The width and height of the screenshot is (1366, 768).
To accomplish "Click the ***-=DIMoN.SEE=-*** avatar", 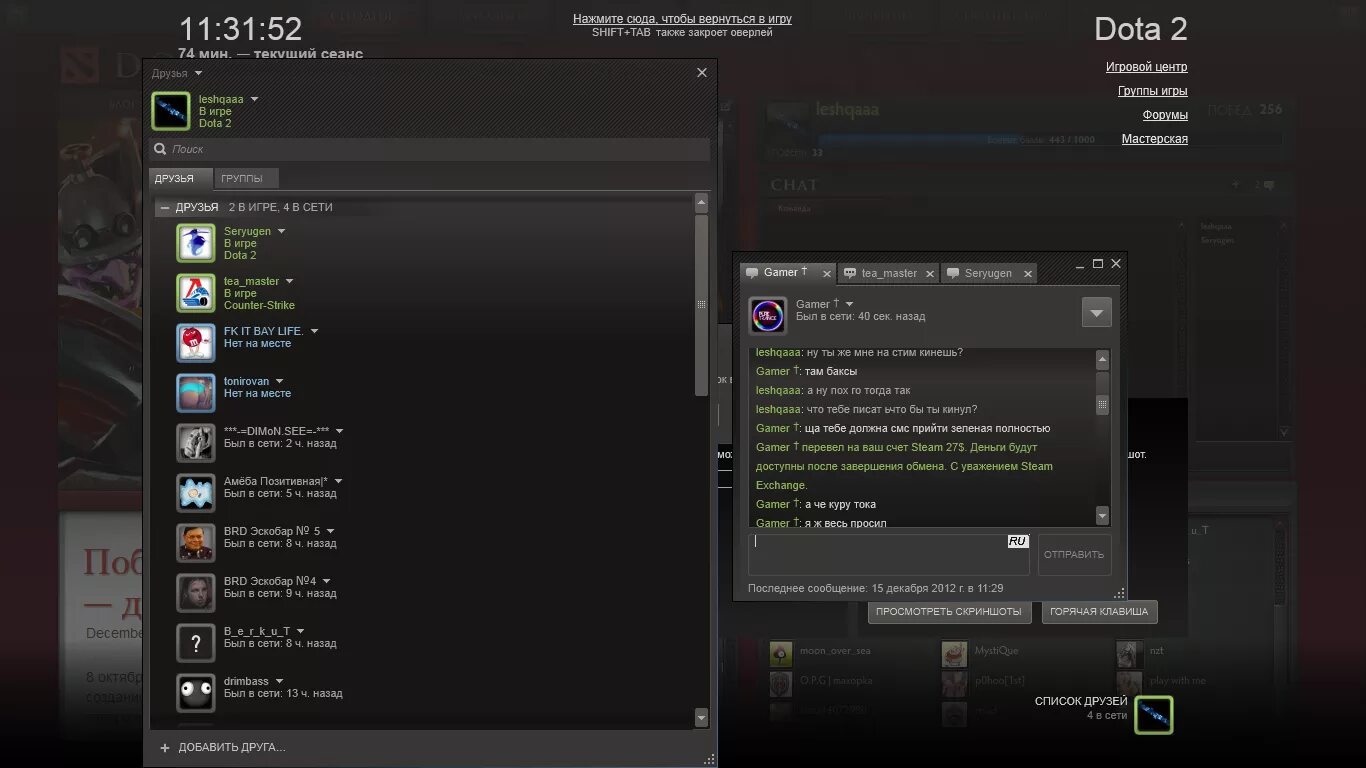I will [x=196, y=443].
